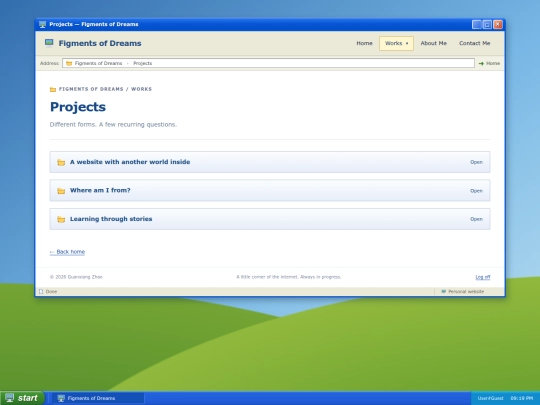
Task: Click taskbar Figments of Dreams monitor icon
Action: click(x=61, y=398)
